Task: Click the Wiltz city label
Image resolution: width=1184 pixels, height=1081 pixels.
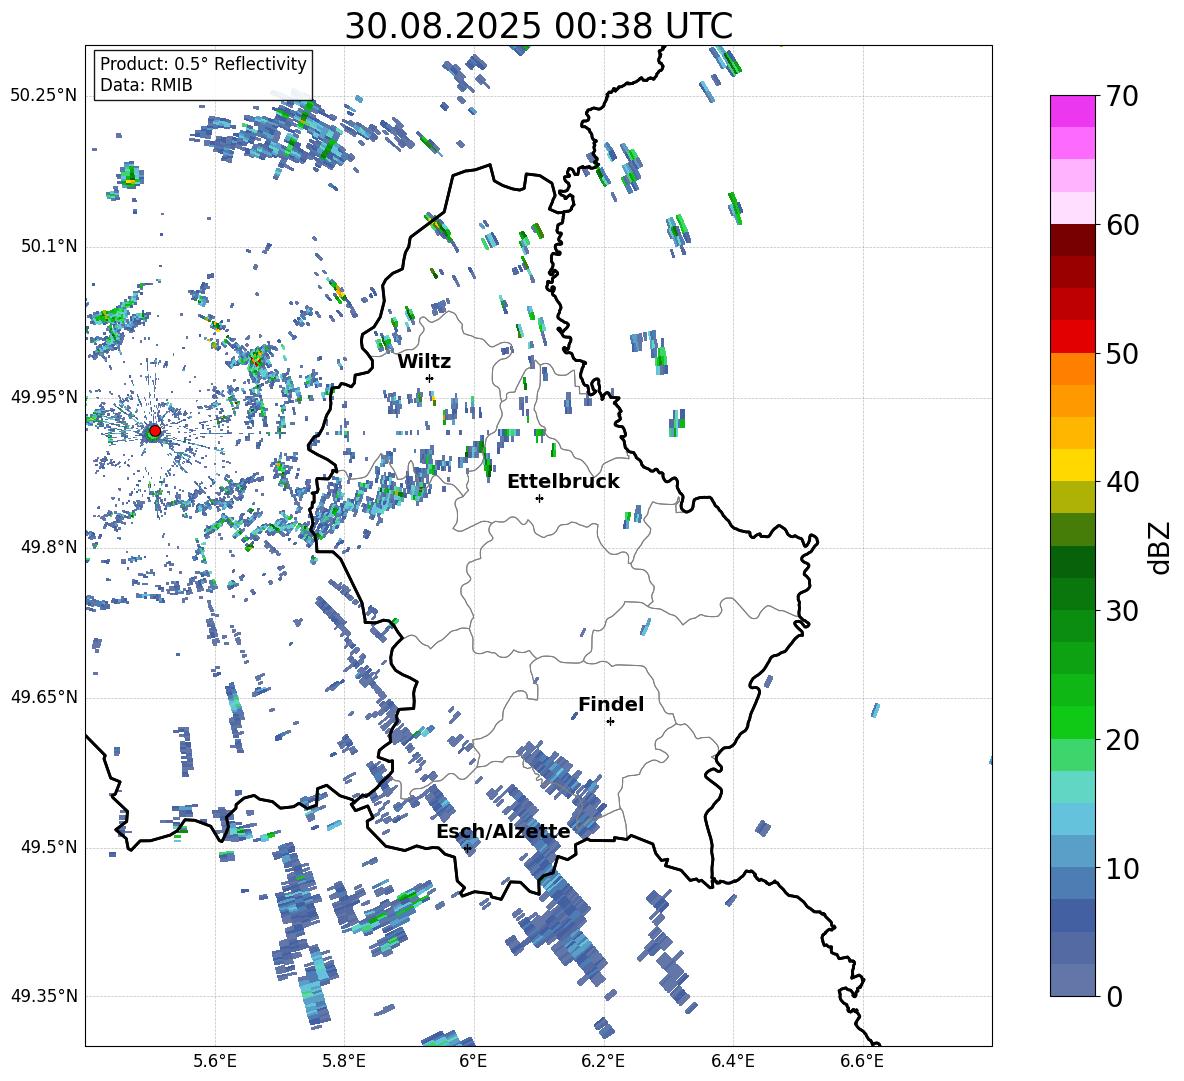Action: [x=424, y=362]
